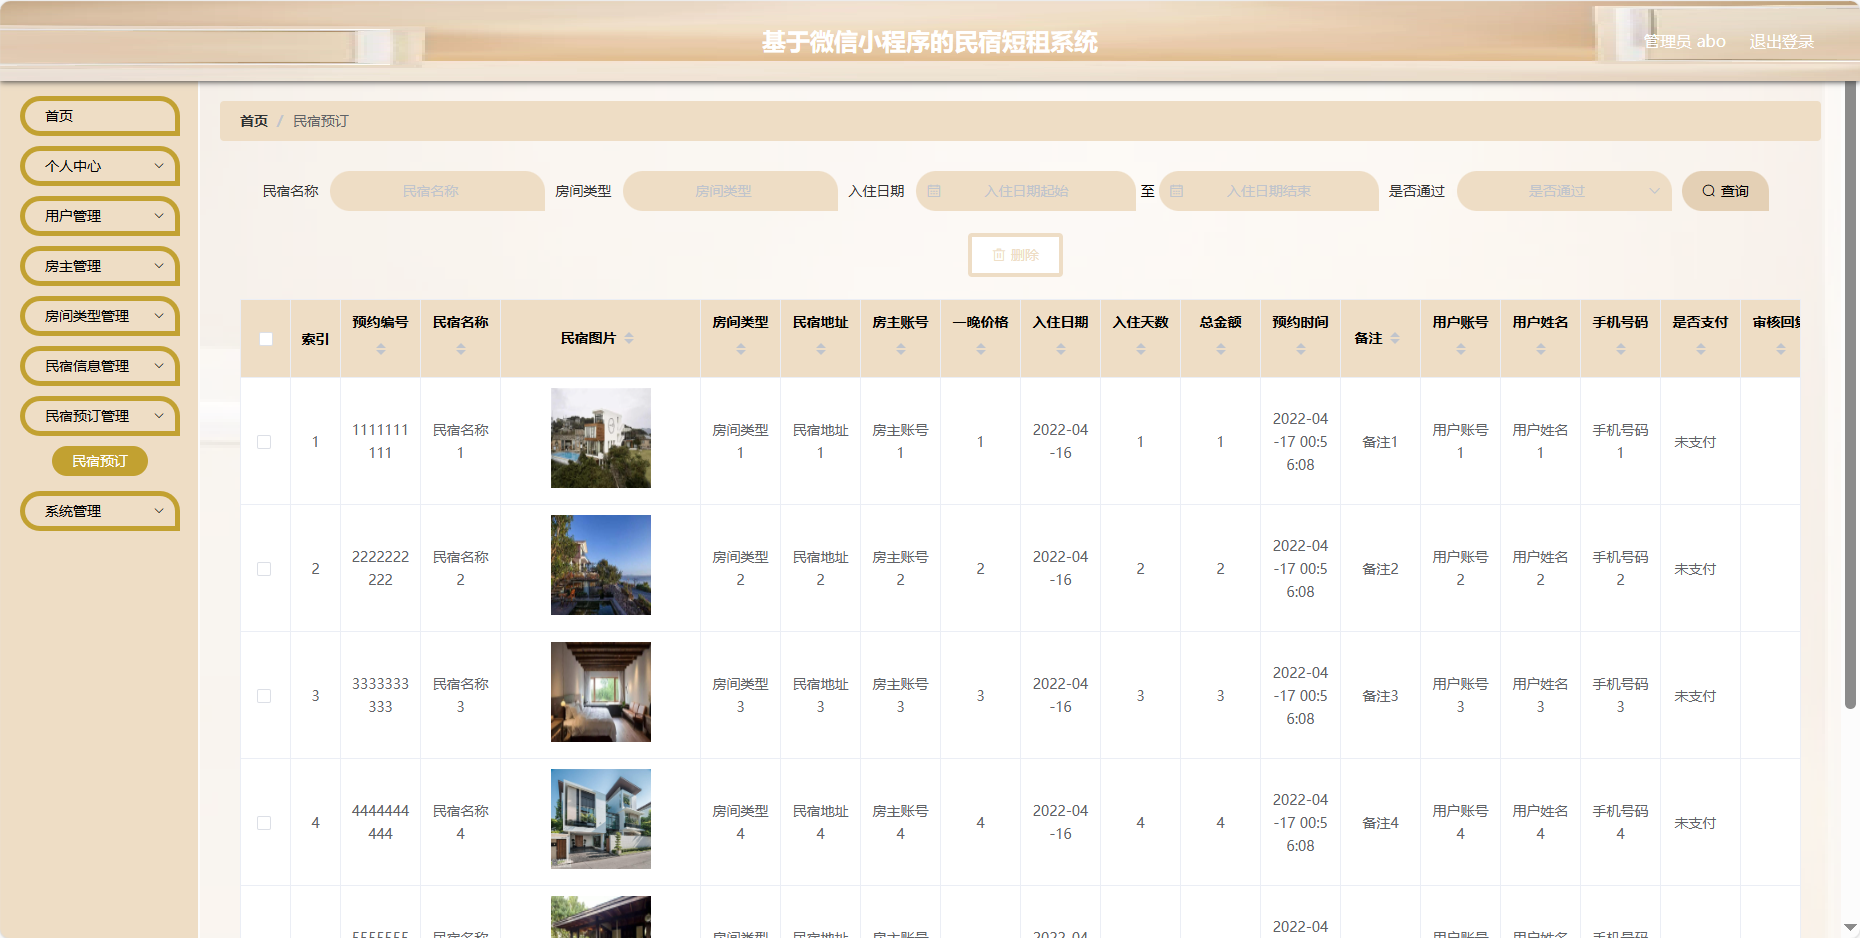Sort by 民宿名称 column arrows
Image resolution: width=1860 pixels, height=938 pixels.
[460, 349]
